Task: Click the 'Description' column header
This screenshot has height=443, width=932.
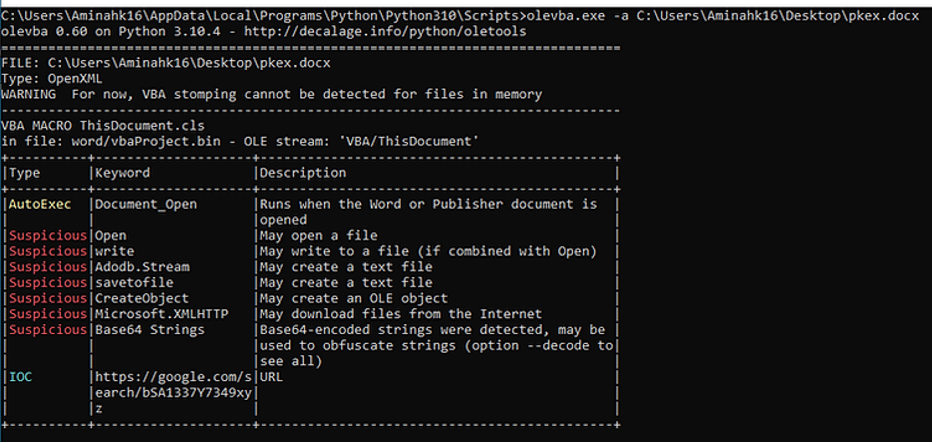Action: coord(302,173)
